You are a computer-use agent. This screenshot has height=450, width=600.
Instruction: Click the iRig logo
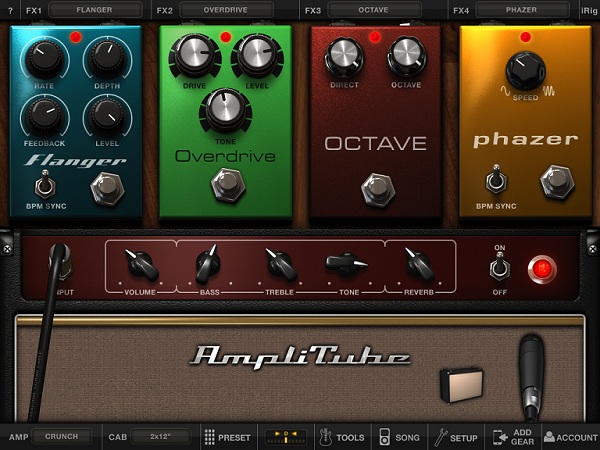click(589, 10)
